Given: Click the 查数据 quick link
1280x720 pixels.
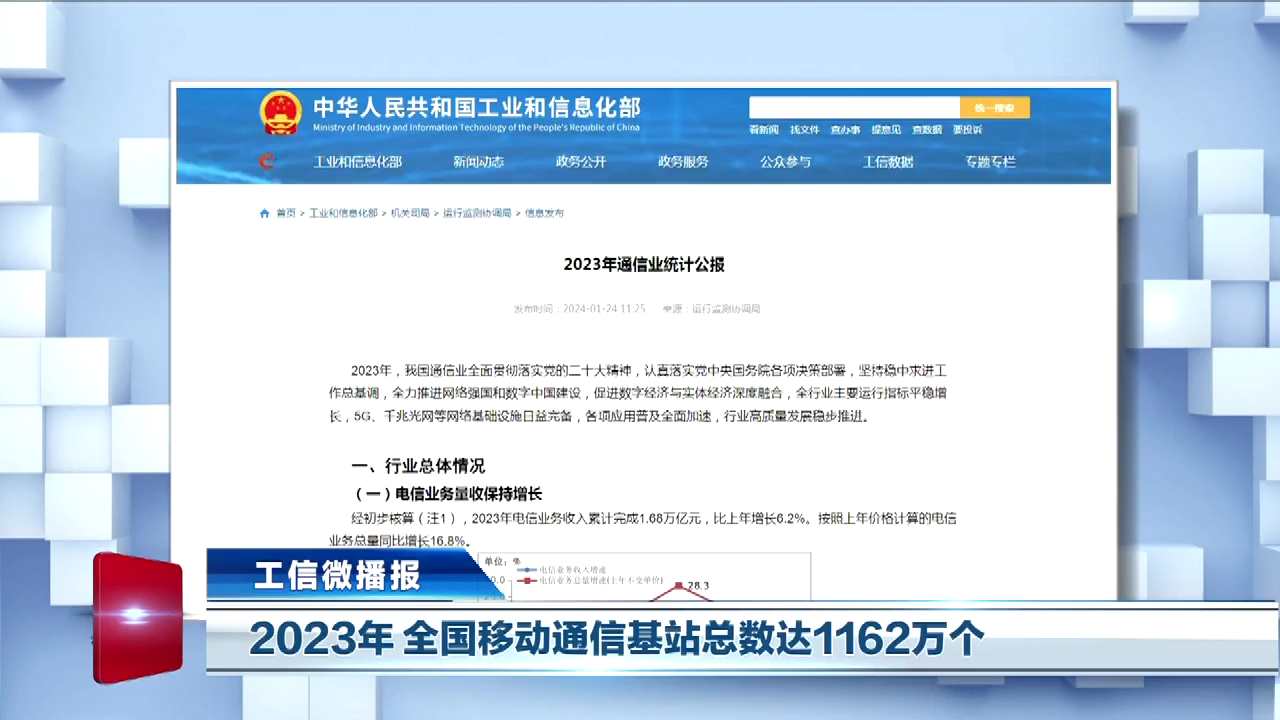Looking at the screenshot, I should [x=926, y=130].
